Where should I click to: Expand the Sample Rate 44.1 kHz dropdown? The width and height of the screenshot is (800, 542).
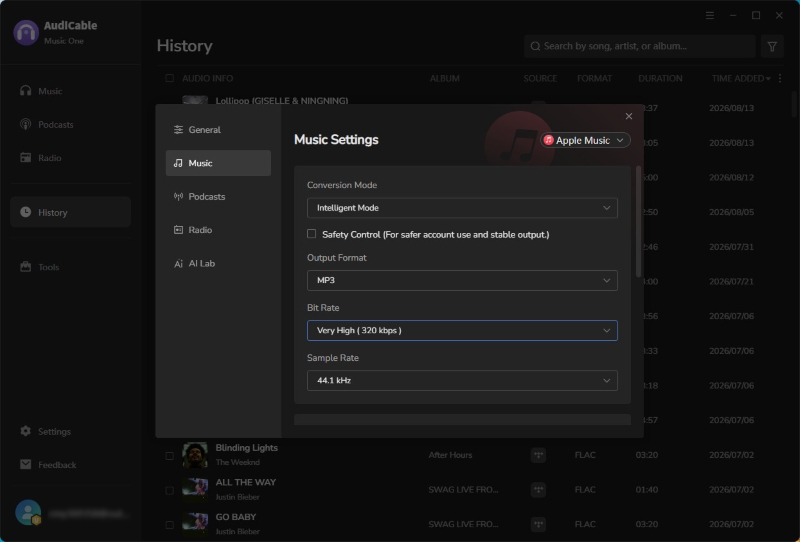tap(462, 380)
